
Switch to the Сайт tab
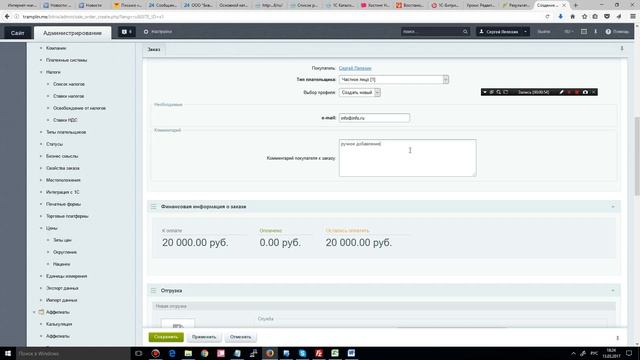(x=18, y=33)
